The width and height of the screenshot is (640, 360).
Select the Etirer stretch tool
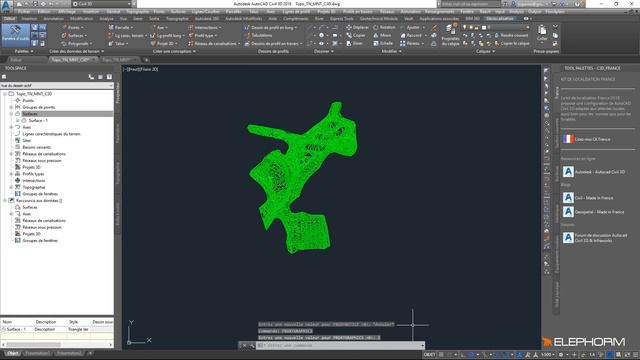[x=354, y=43]
